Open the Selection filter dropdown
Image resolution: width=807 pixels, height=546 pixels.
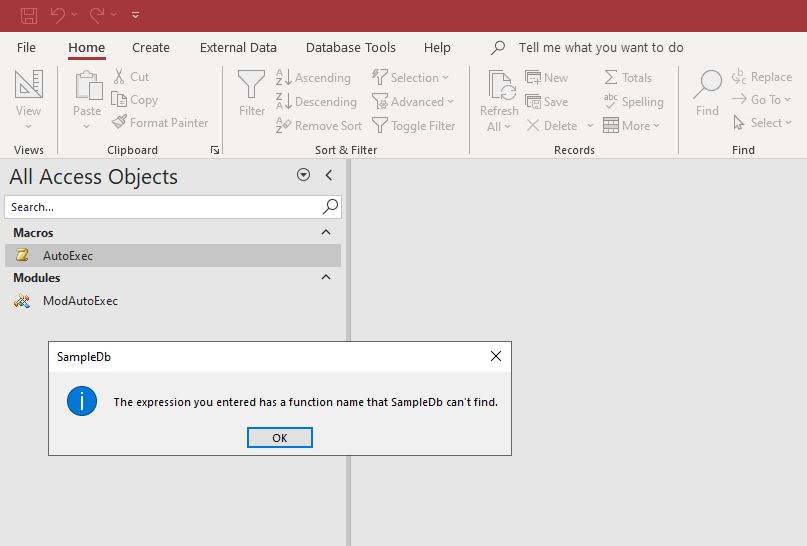[410, 78]
